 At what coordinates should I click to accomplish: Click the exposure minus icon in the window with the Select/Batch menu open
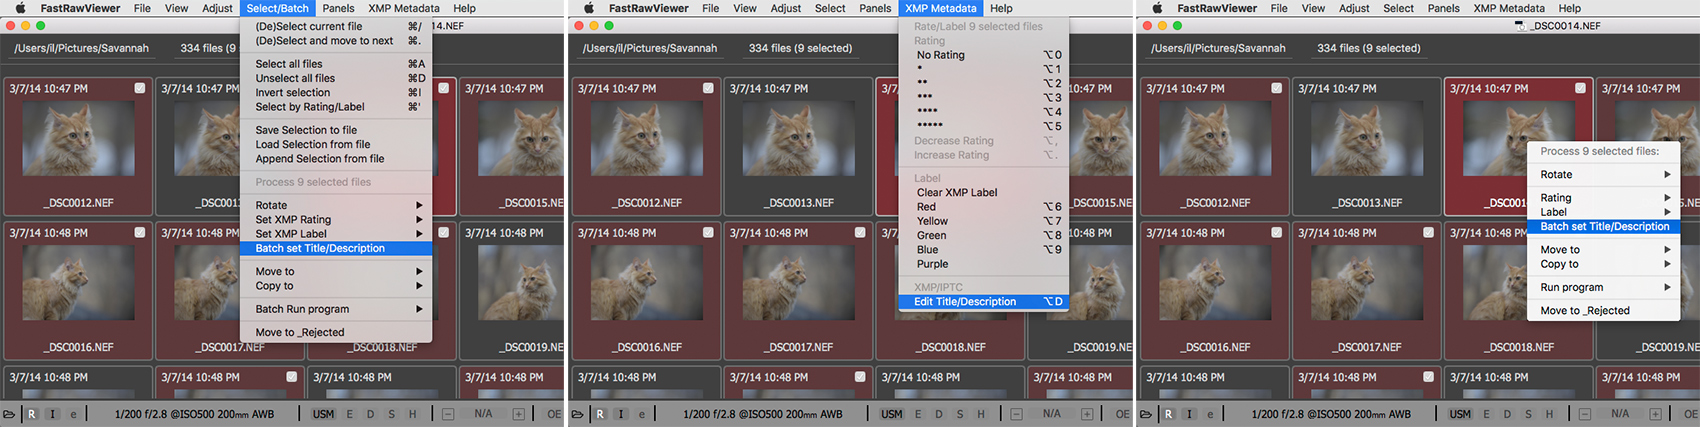pyautogui.click(x=448, y=414)
